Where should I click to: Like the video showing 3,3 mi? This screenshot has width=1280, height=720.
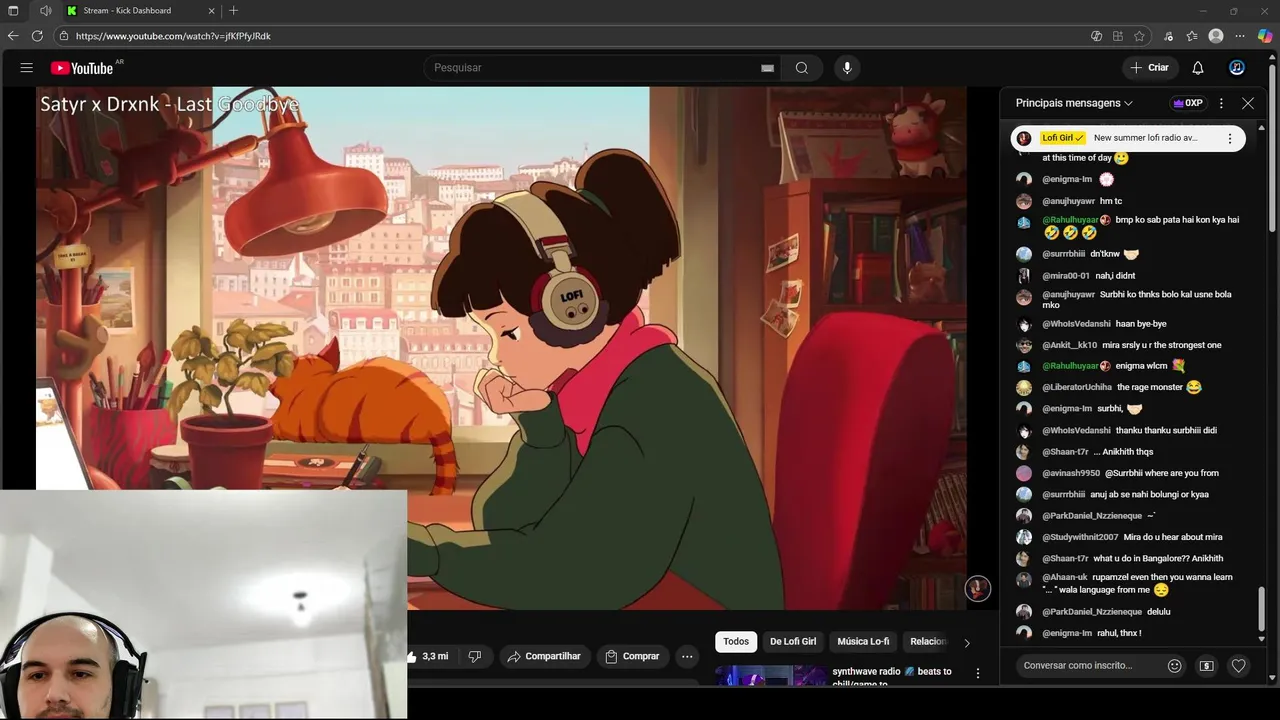click(x=430, y=656)
